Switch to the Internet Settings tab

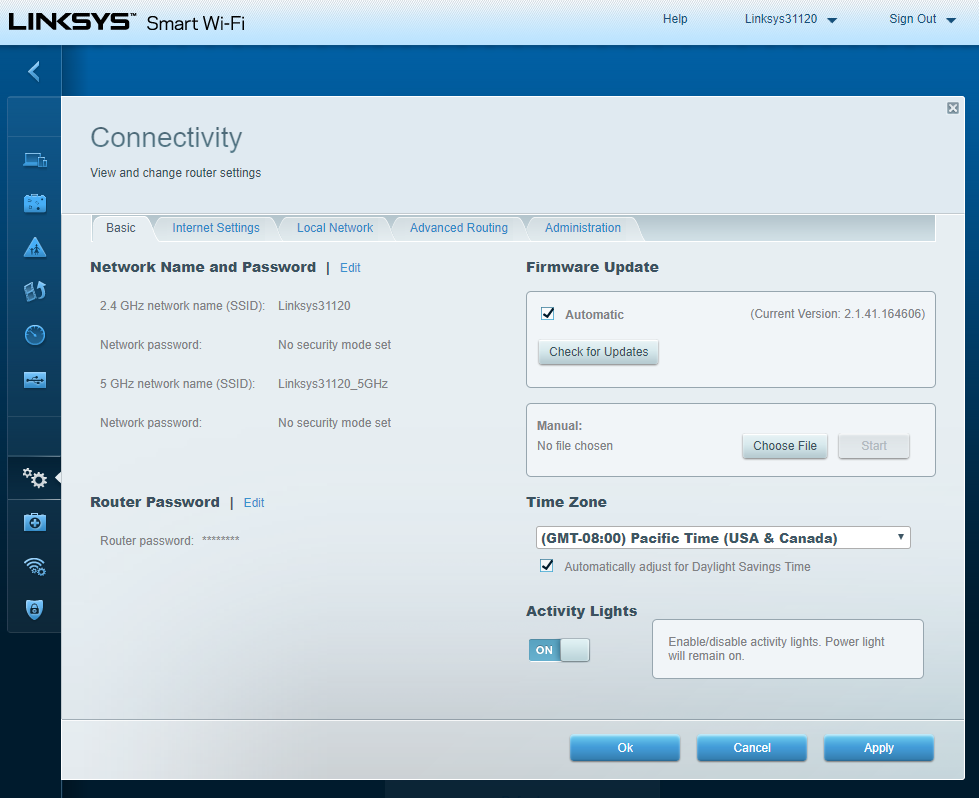216,228
